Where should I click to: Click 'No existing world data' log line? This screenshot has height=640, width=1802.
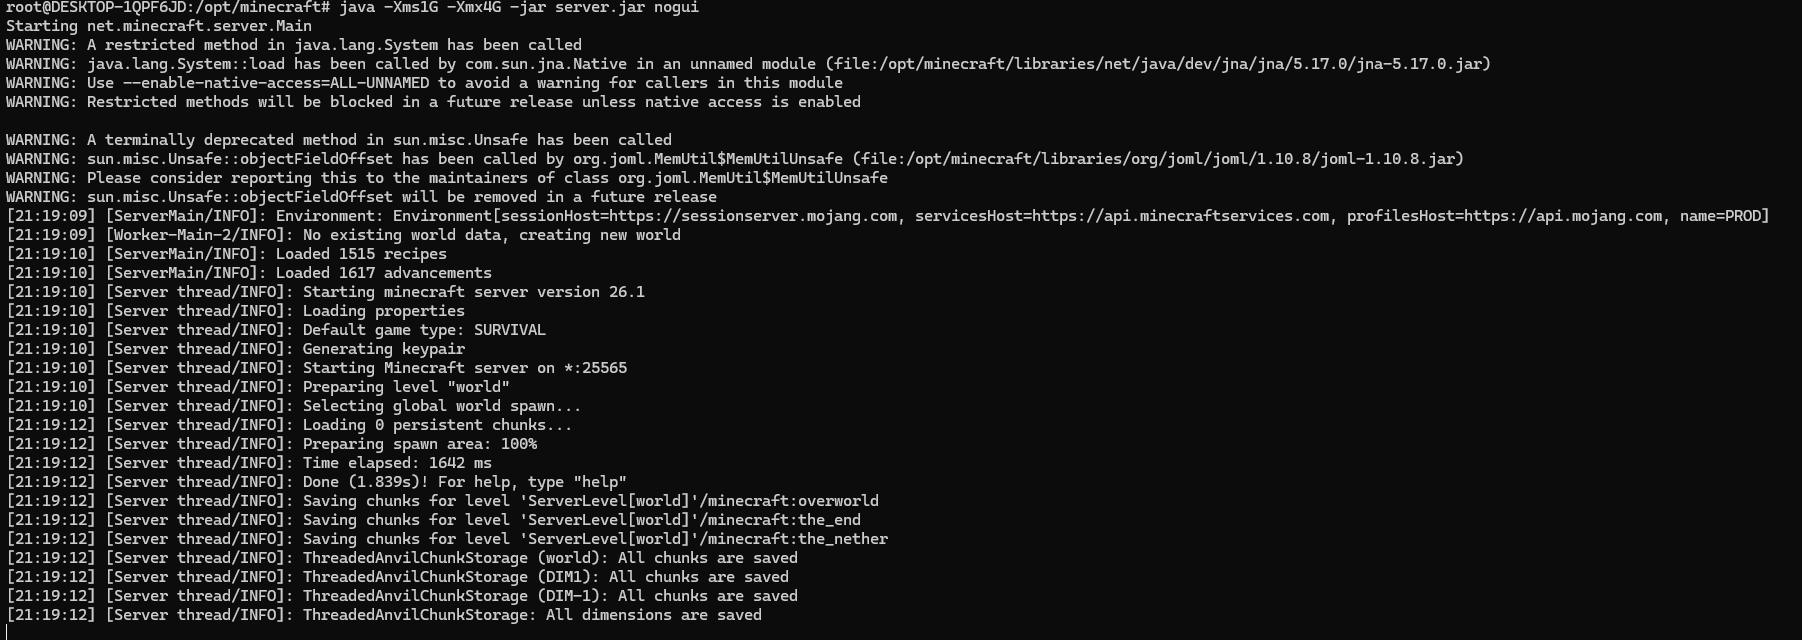tap(491, 235)
